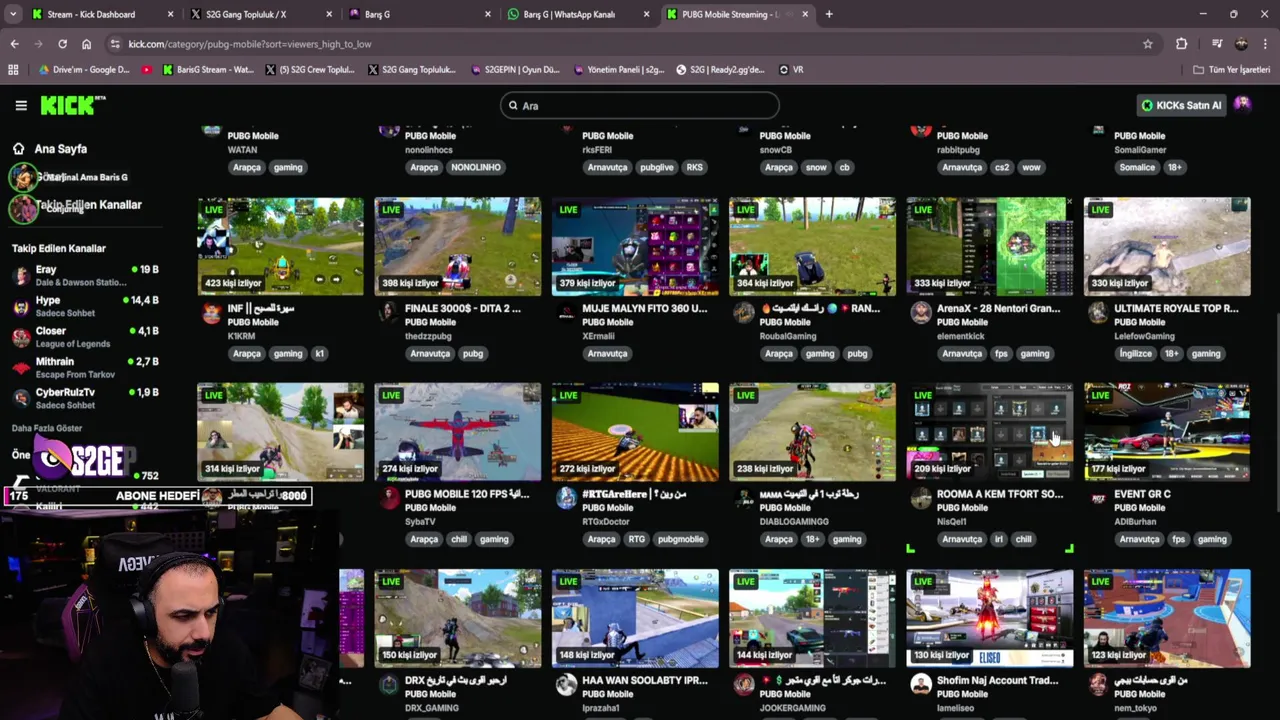Open CyberRulzTv followed channel
1280x720 pixels.
(x=85, y=398)
